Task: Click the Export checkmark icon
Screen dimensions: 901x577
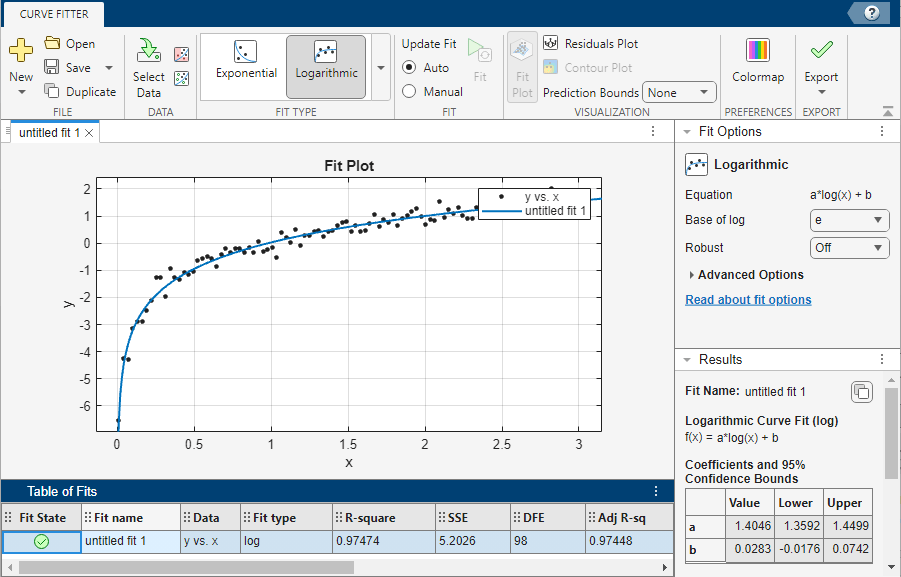Action: (x=821, y=50)
